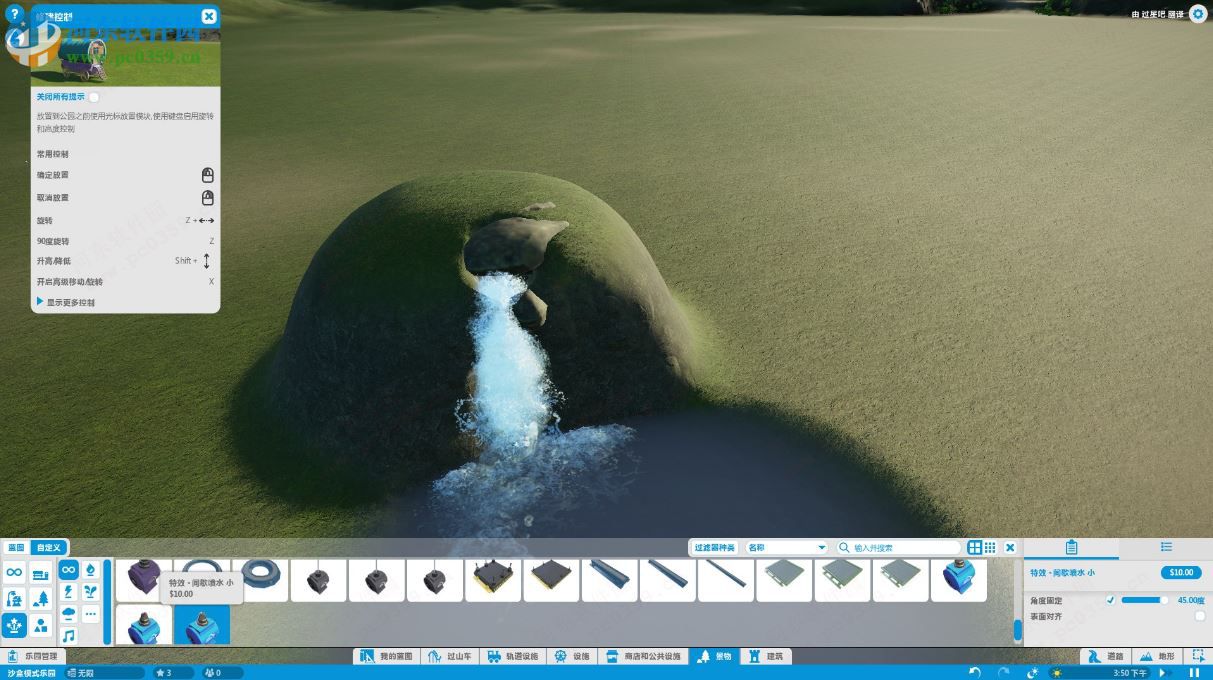Select the all-items infinity category icon
This screenshot has height=680, width=1213.
coord(14,572)
